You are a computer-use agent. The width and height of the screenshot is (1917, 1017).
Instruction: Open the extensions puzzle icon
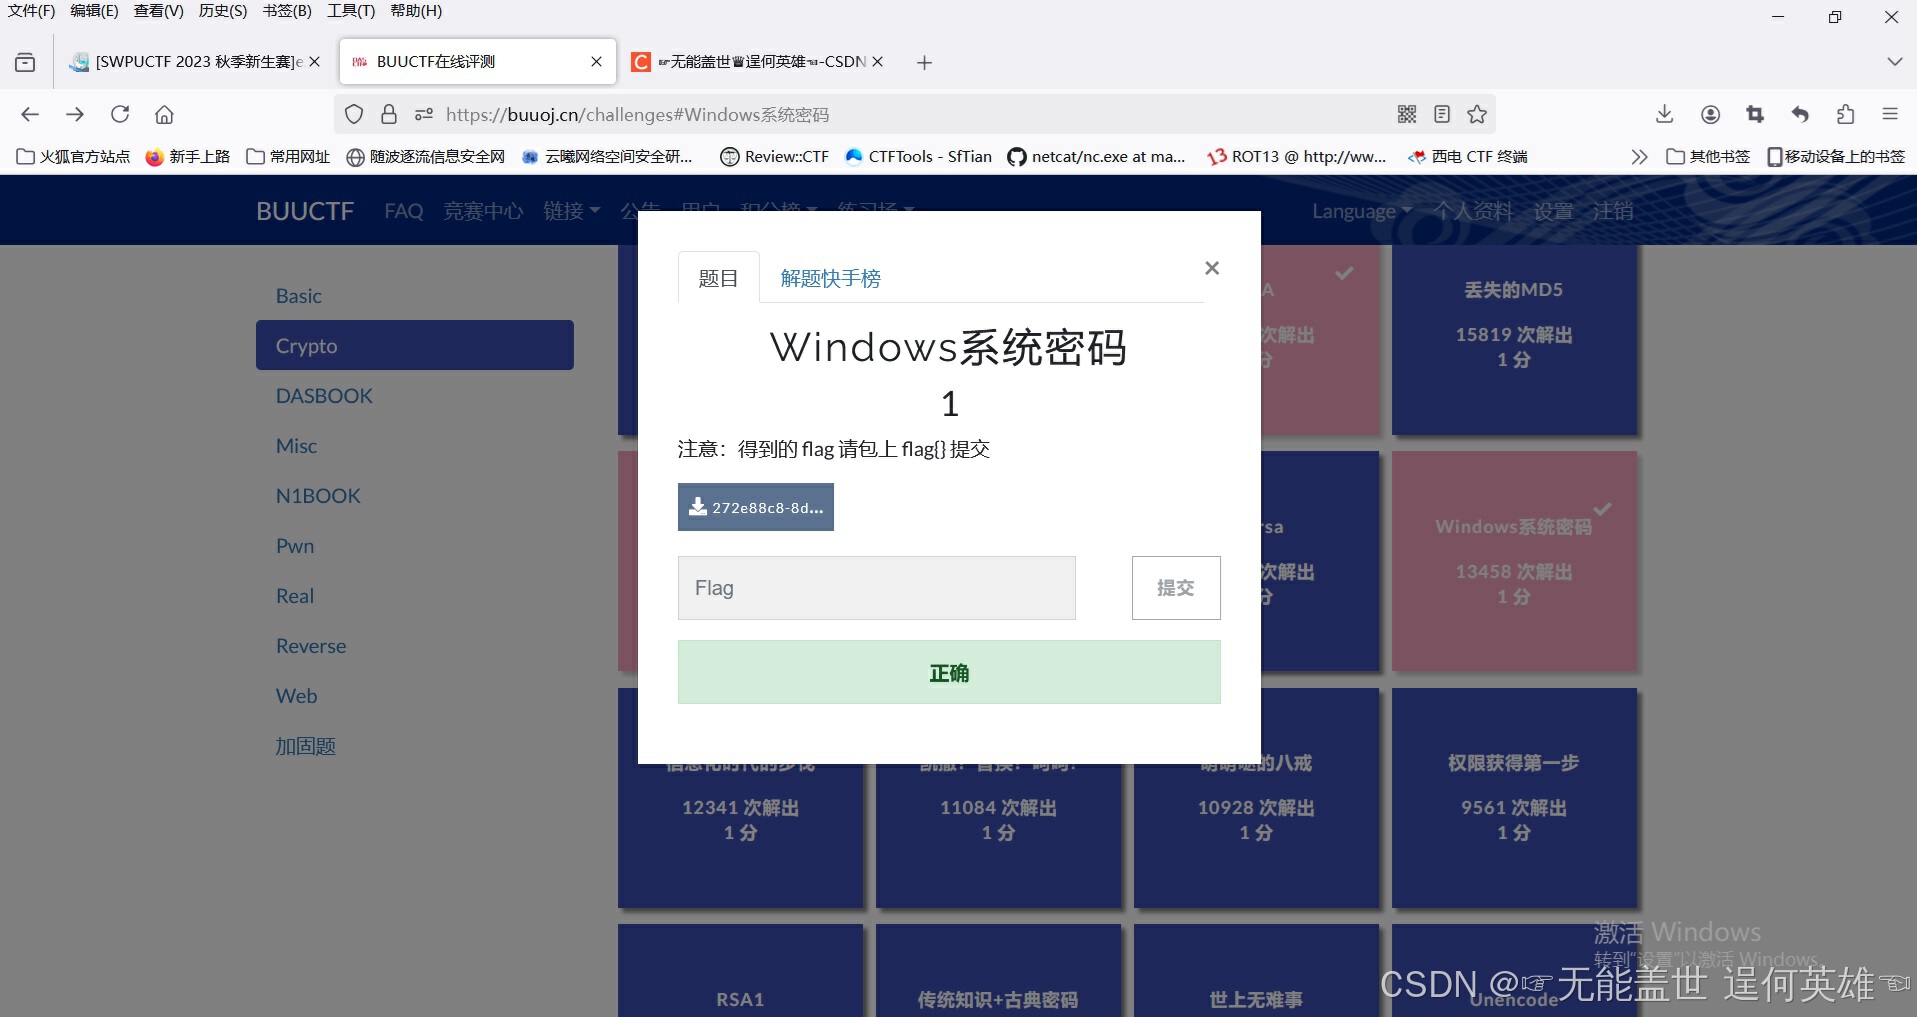[1845, 114]
